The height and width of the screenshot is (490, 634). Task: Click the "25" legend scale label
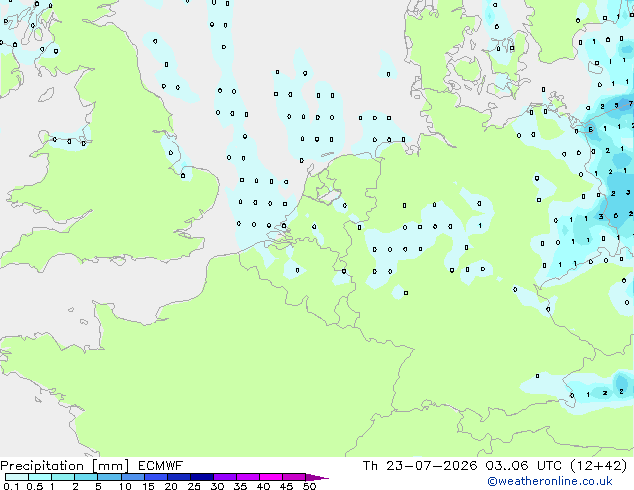click(x=194, y=486)
